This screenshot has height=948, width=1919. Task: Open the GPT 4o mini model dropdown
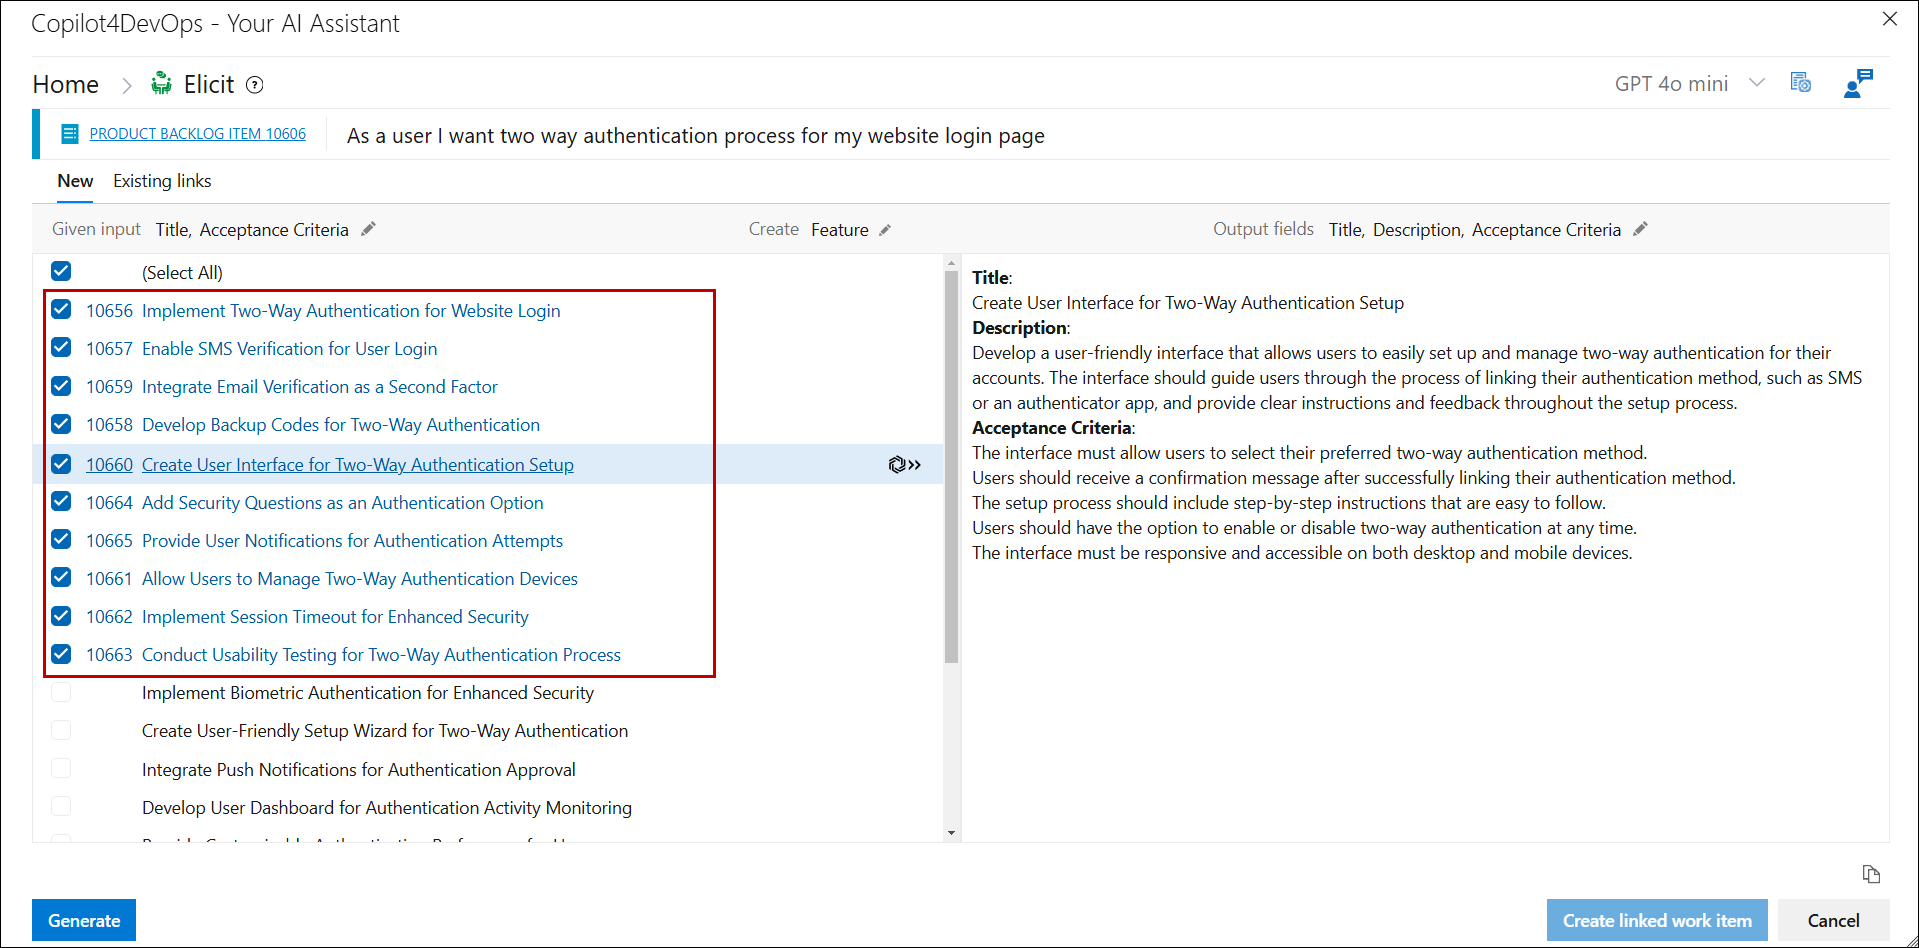click(x=1690, y=84)
